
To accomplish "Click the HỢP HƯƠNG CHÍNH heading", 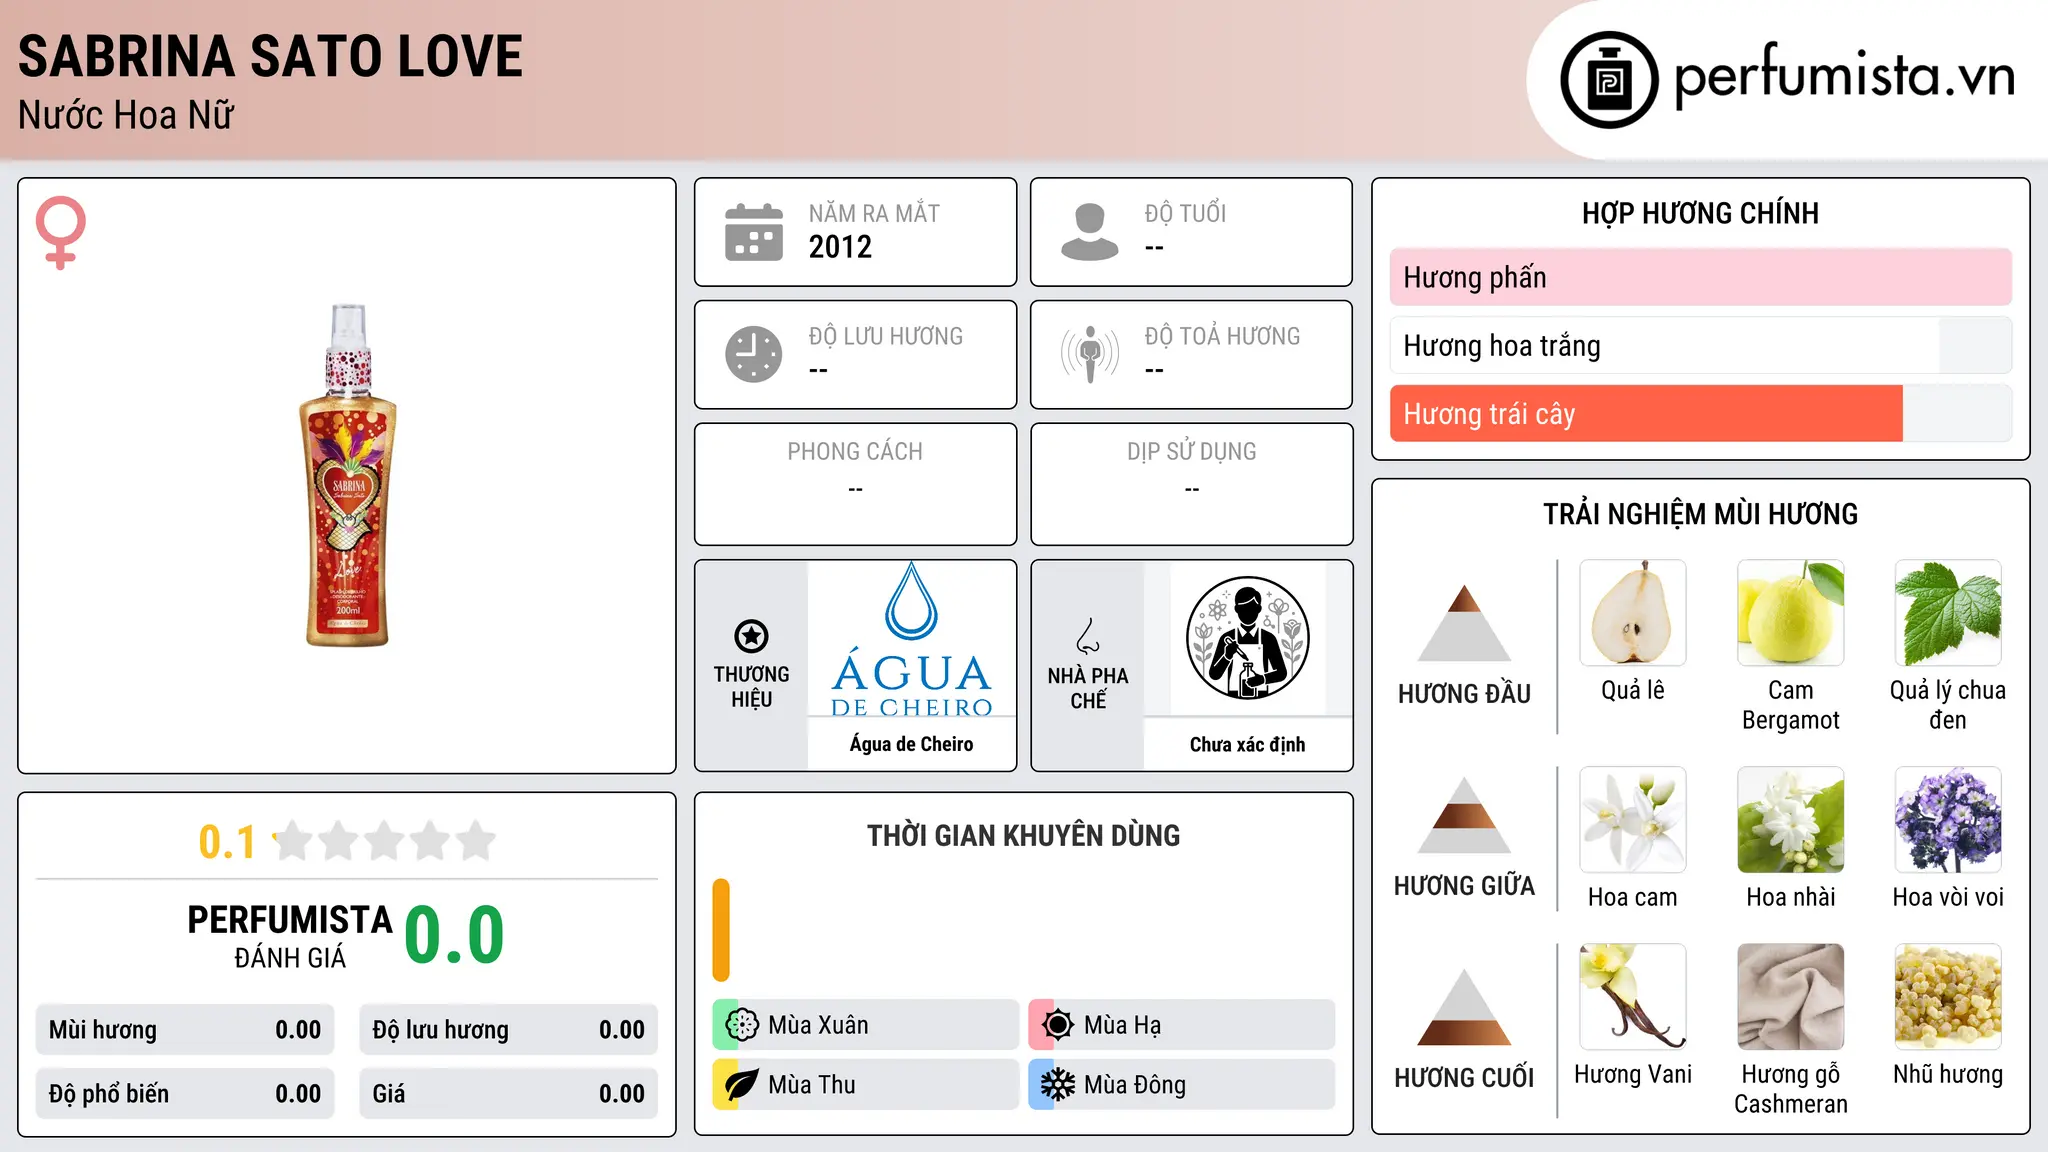I will (x=1700, y=213).
